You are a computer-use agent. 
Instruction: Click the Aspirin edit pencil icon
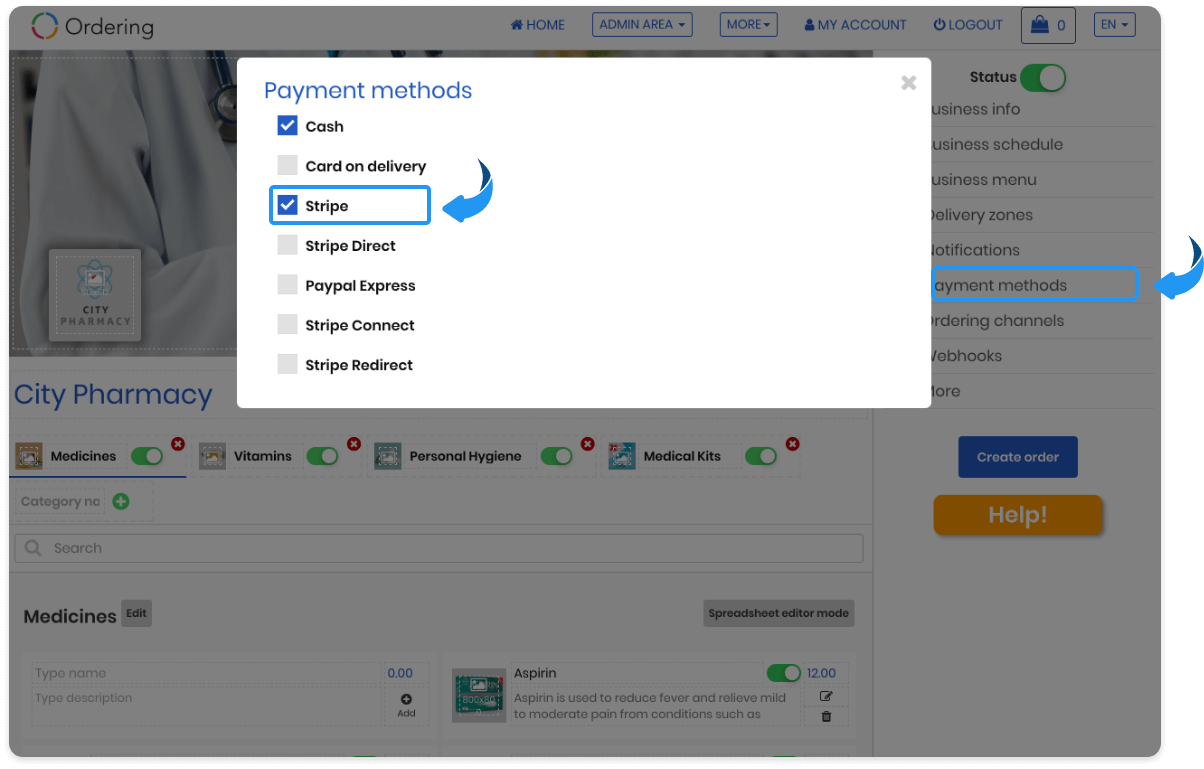[826, 696]
